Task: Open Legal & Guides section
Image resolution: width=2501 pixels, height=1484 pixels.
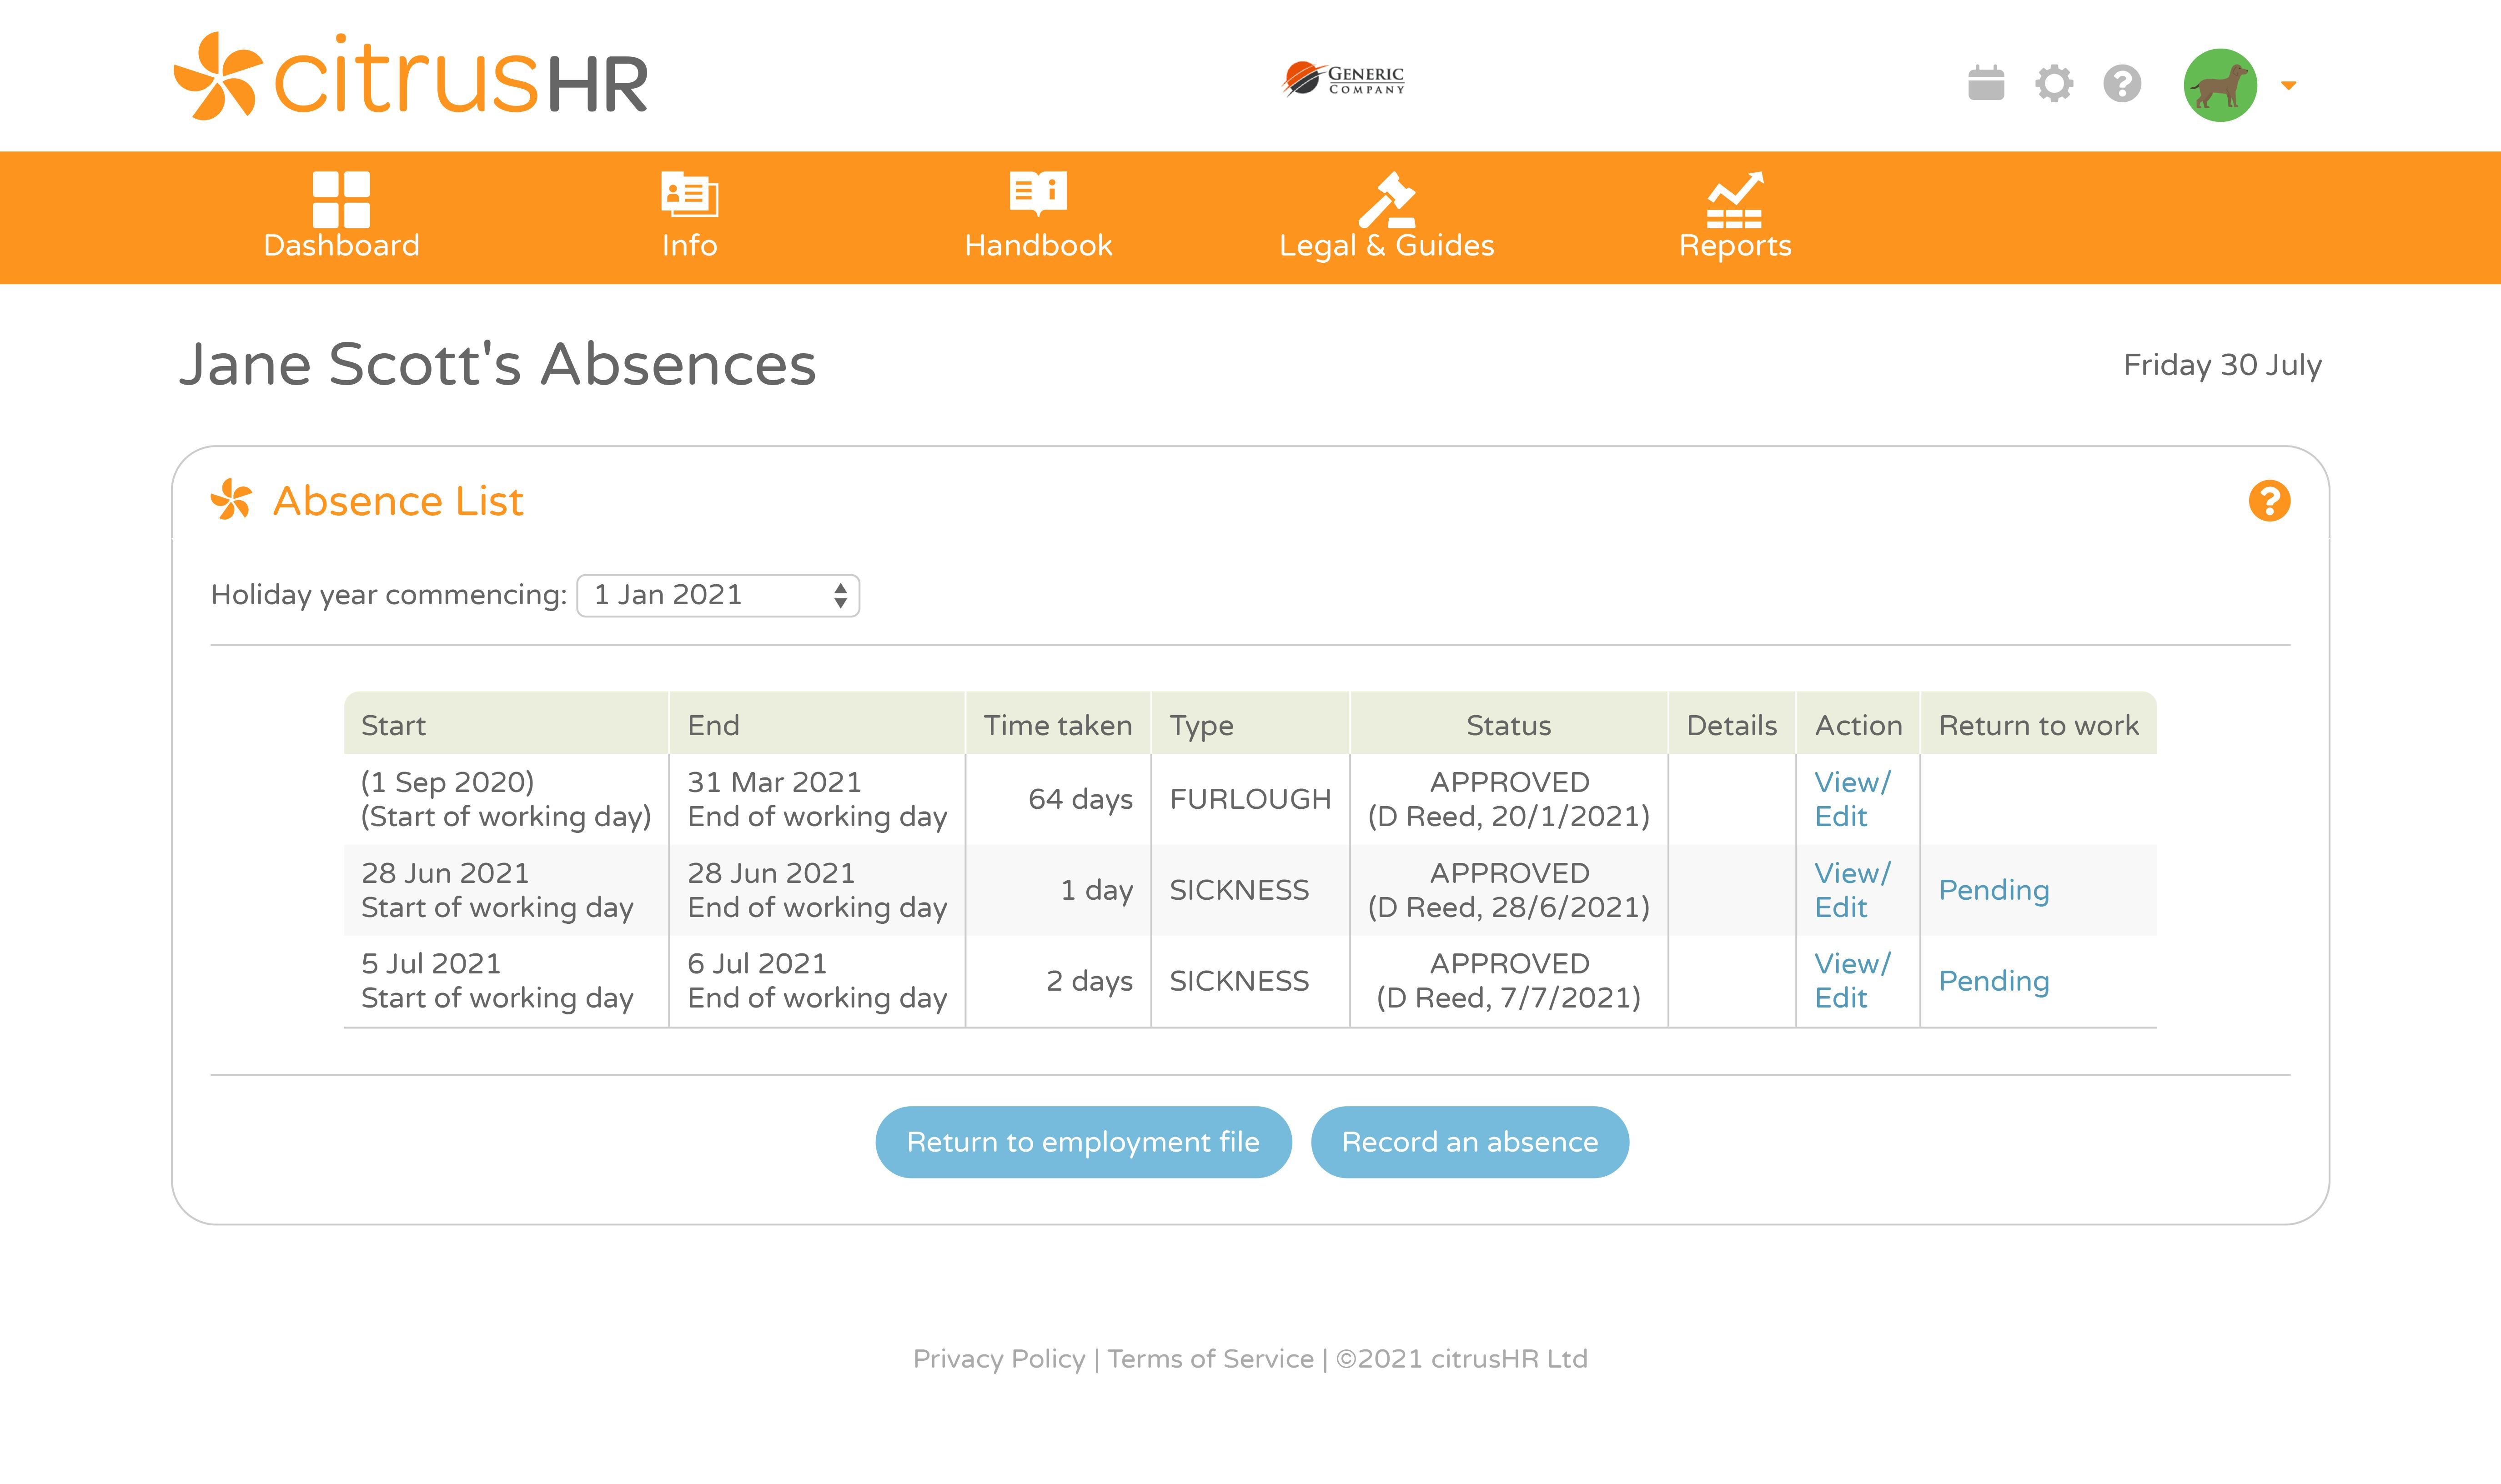Action: tap(1386, 216)
